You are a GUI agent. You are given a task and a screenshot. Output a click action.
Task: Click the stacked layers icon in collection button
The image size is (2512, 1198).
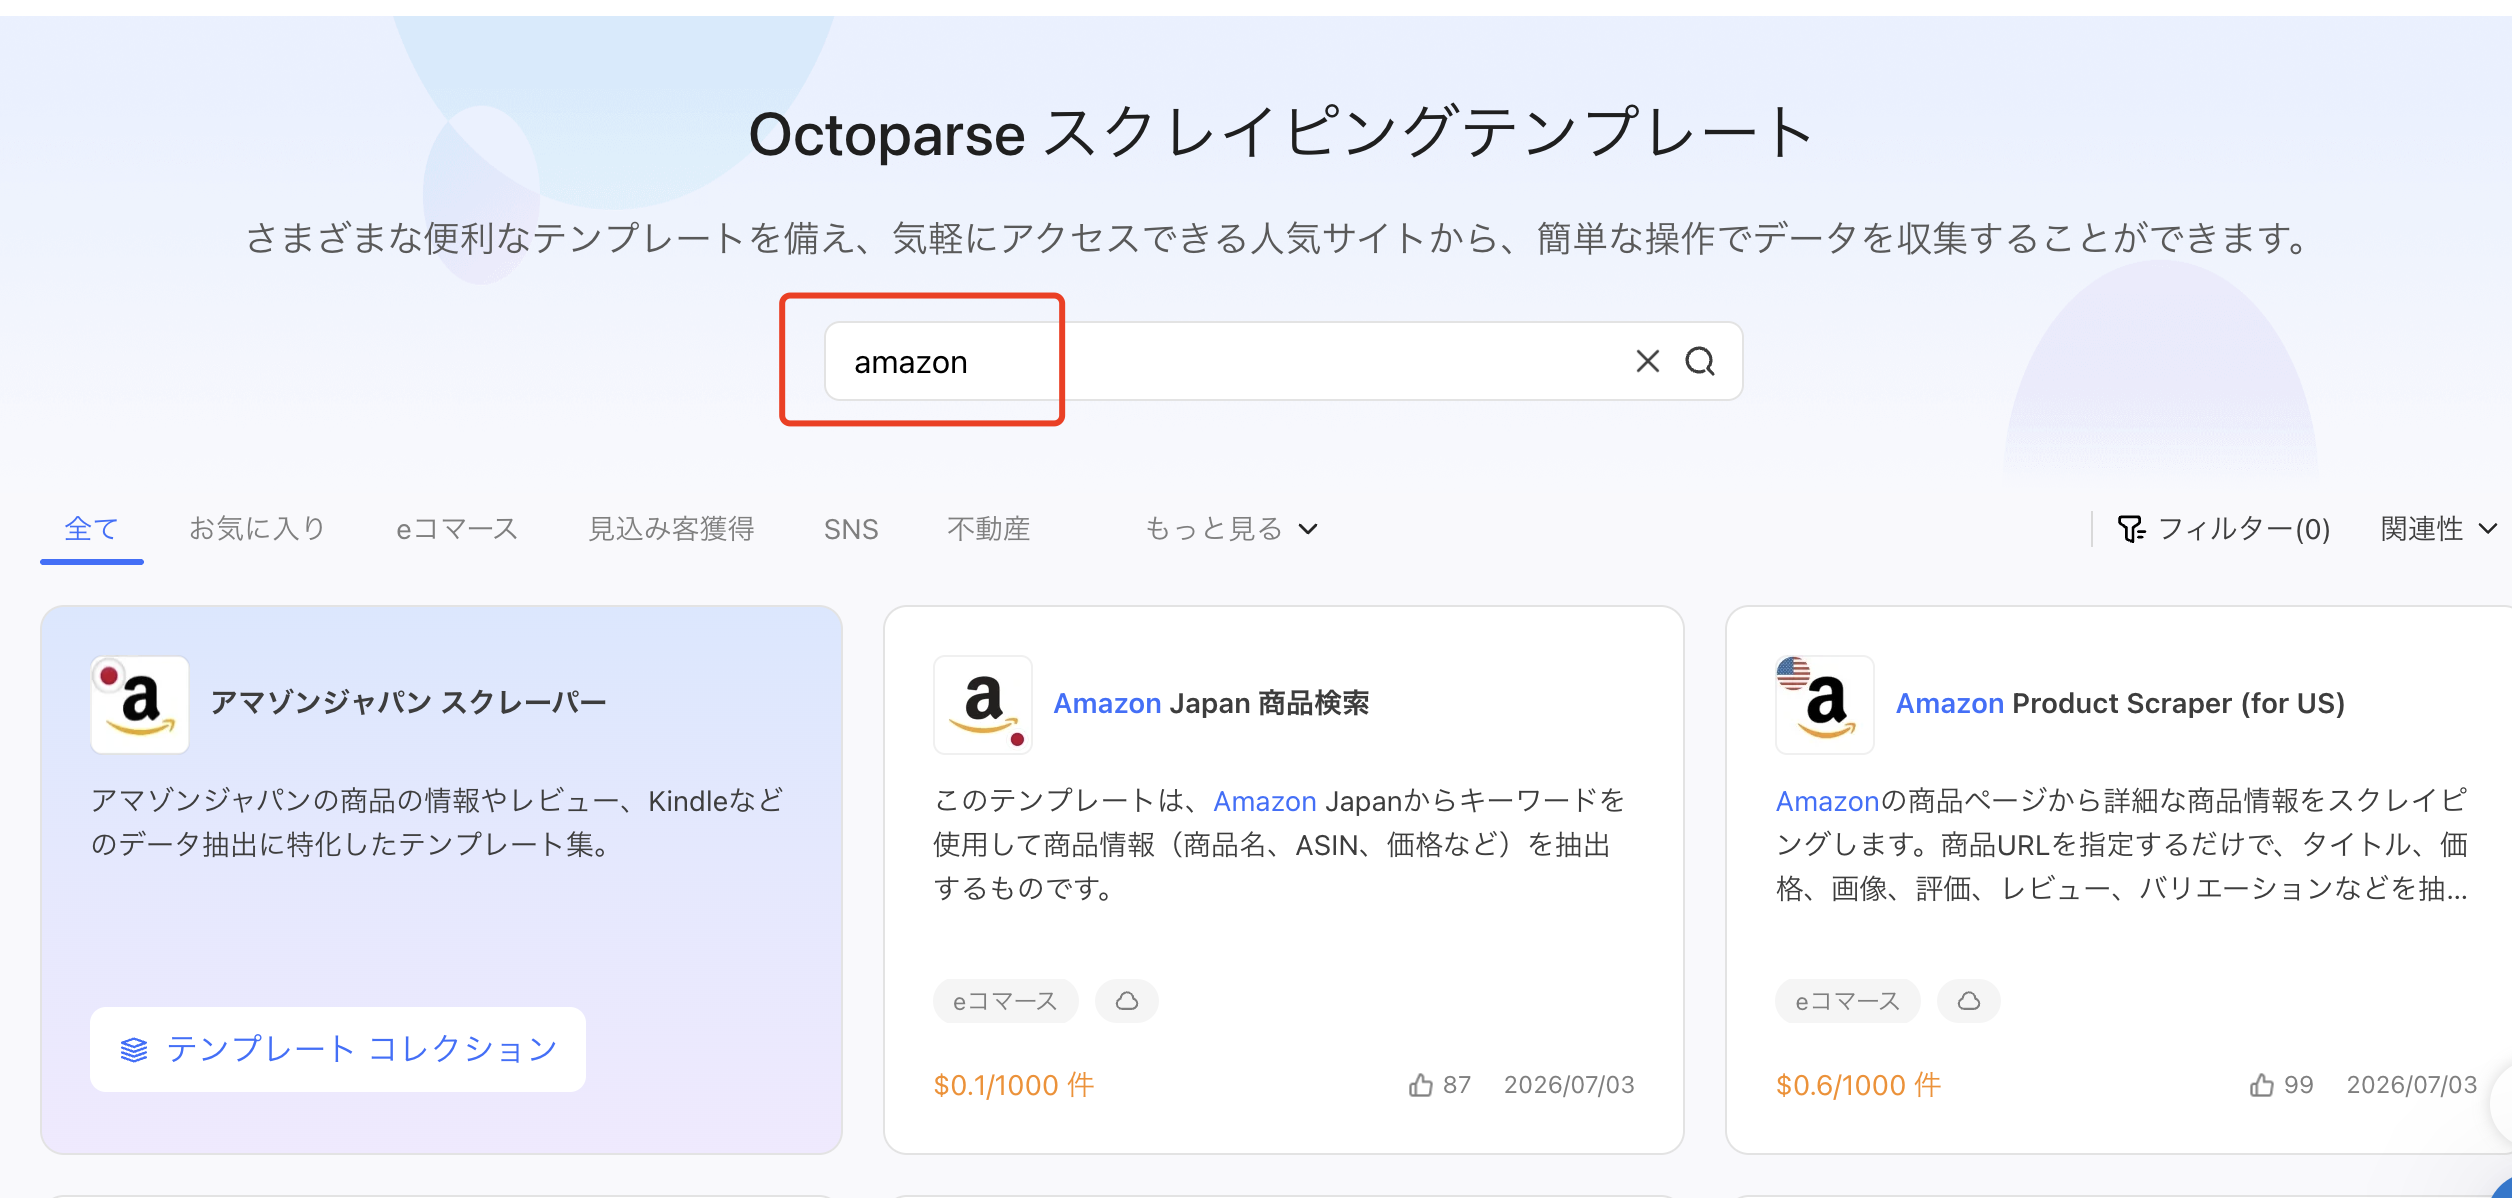(x=134, y=1050)
